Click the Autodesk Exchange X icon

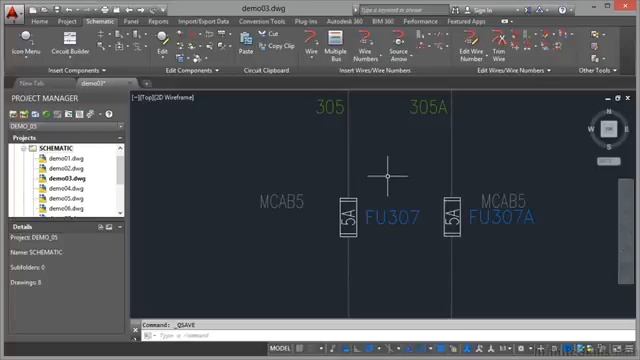(528, 10)
